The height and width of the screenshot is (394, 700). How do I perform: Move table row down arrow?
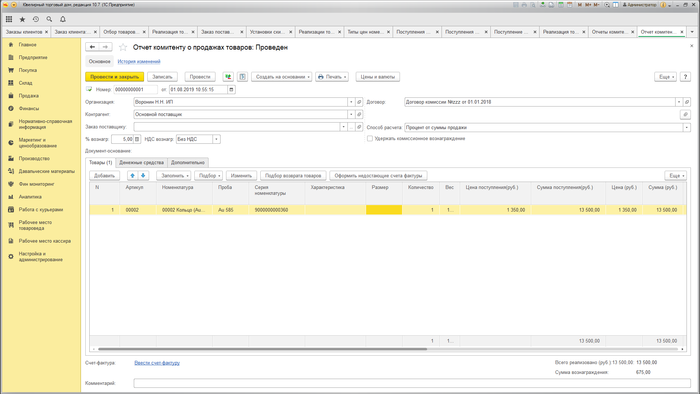point(143,176)
